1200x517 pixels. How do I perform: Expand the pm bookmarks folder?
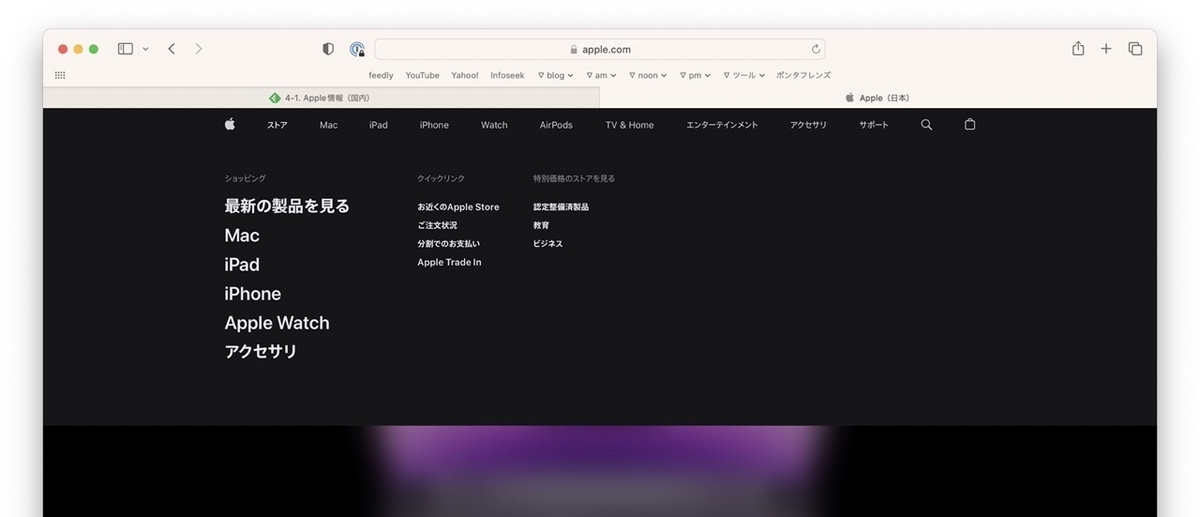coord(695,75)
